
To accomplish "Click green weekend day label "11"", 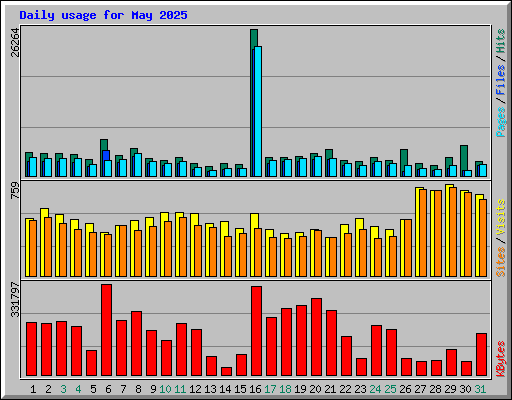I will click(180, 389).
